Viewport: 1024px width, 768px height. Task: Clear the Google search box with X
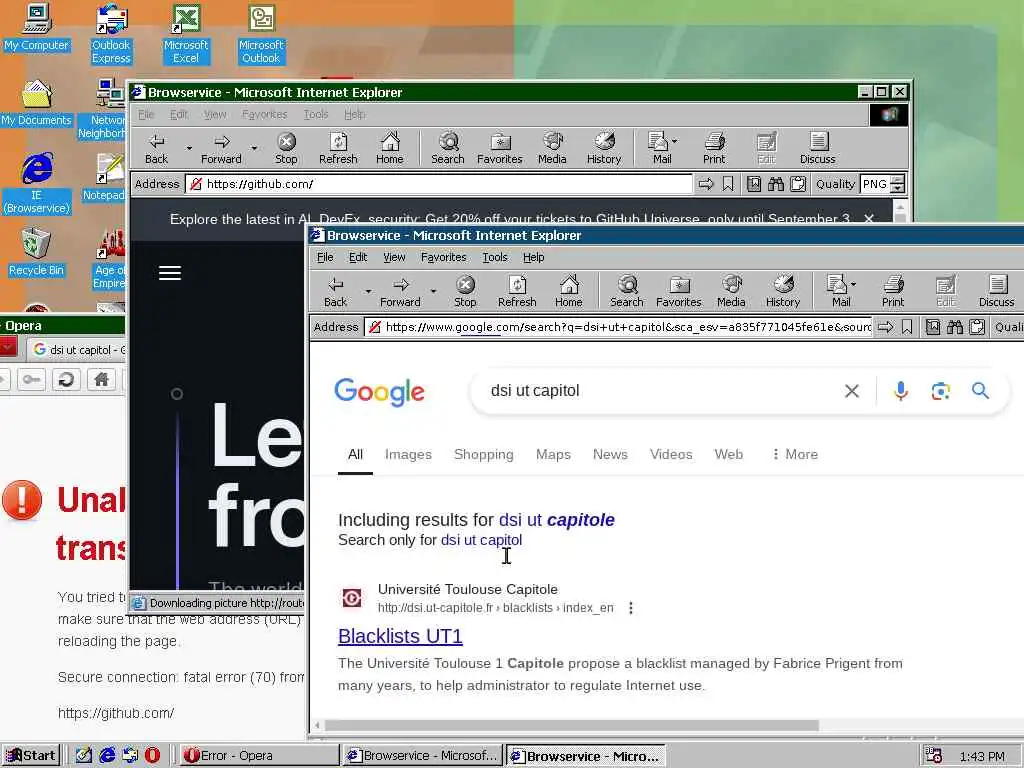pyautogui.click(x=852, y=391)
